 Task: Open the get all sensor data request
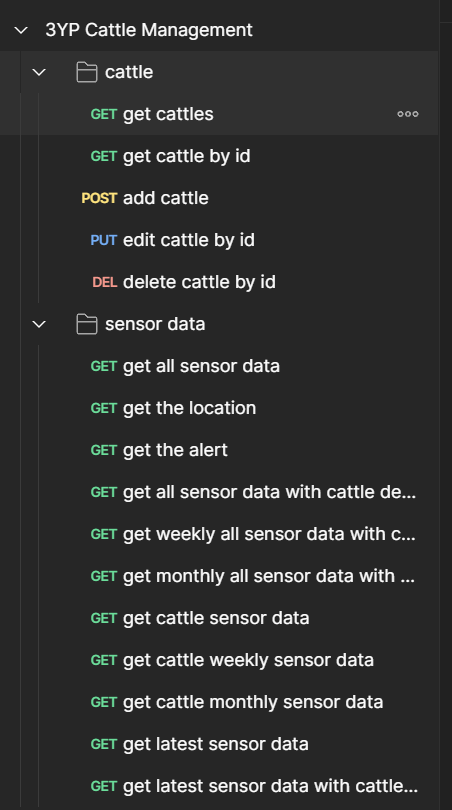[219, 366]
